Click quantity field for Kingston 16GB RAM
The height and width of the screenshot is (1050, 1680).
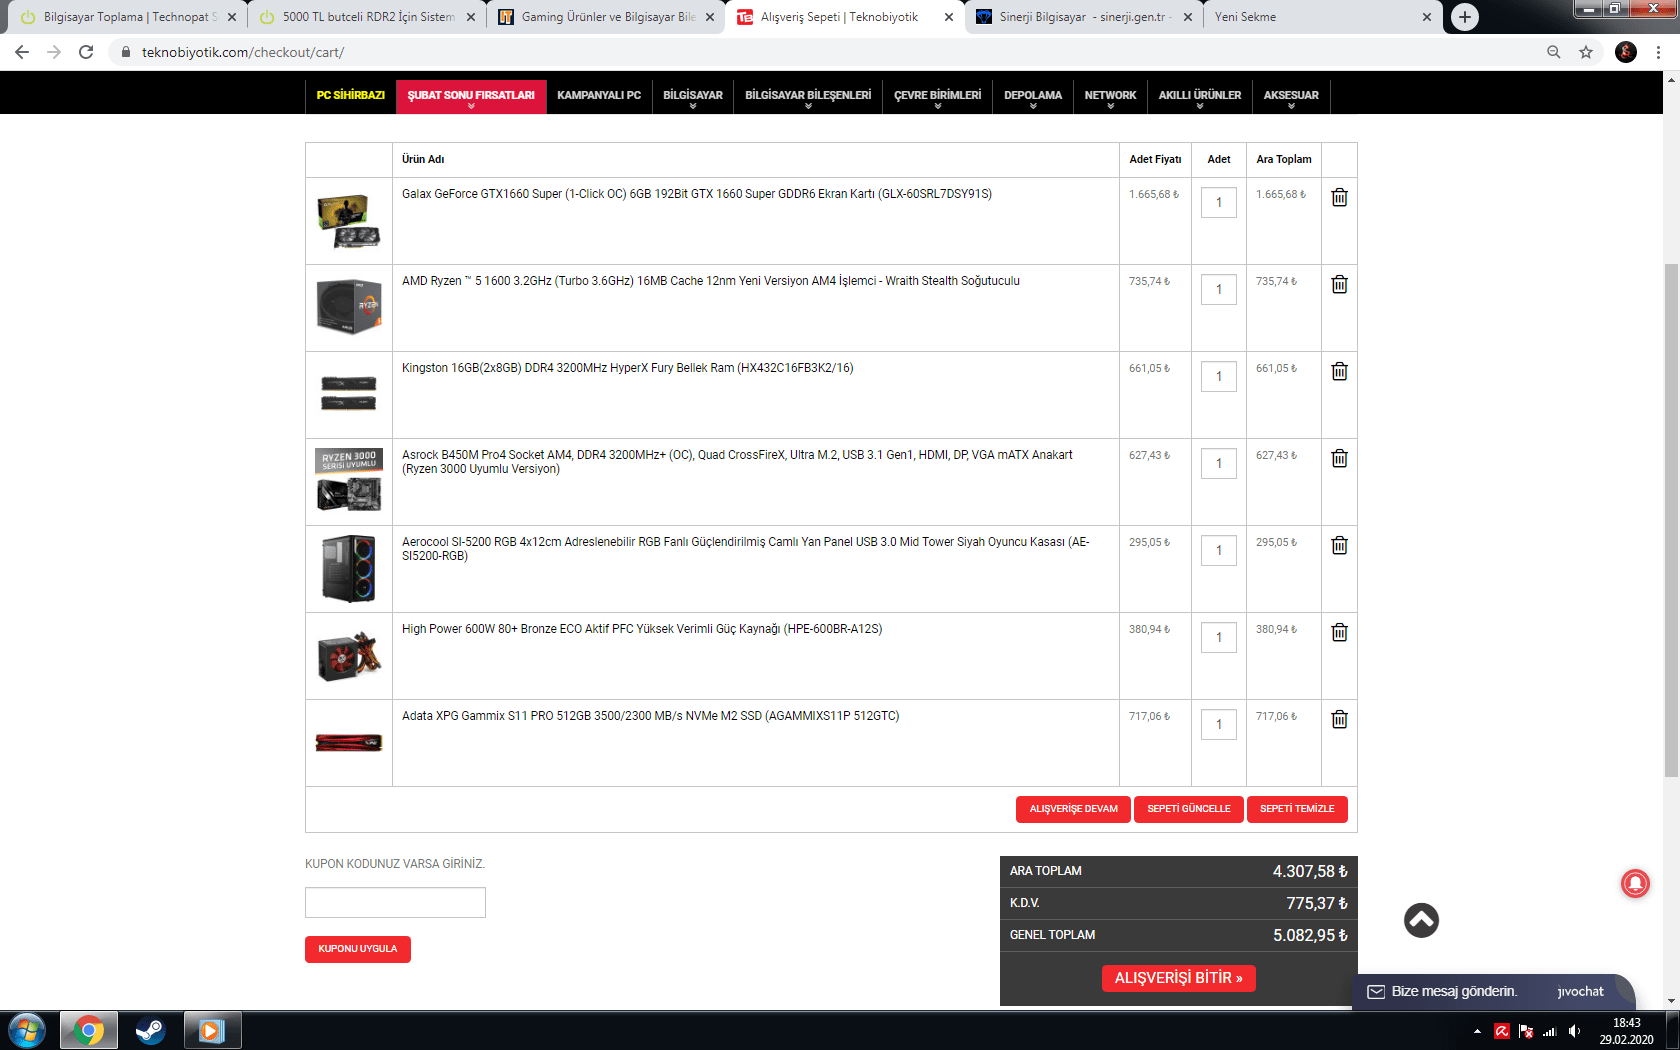[1219, 376]
